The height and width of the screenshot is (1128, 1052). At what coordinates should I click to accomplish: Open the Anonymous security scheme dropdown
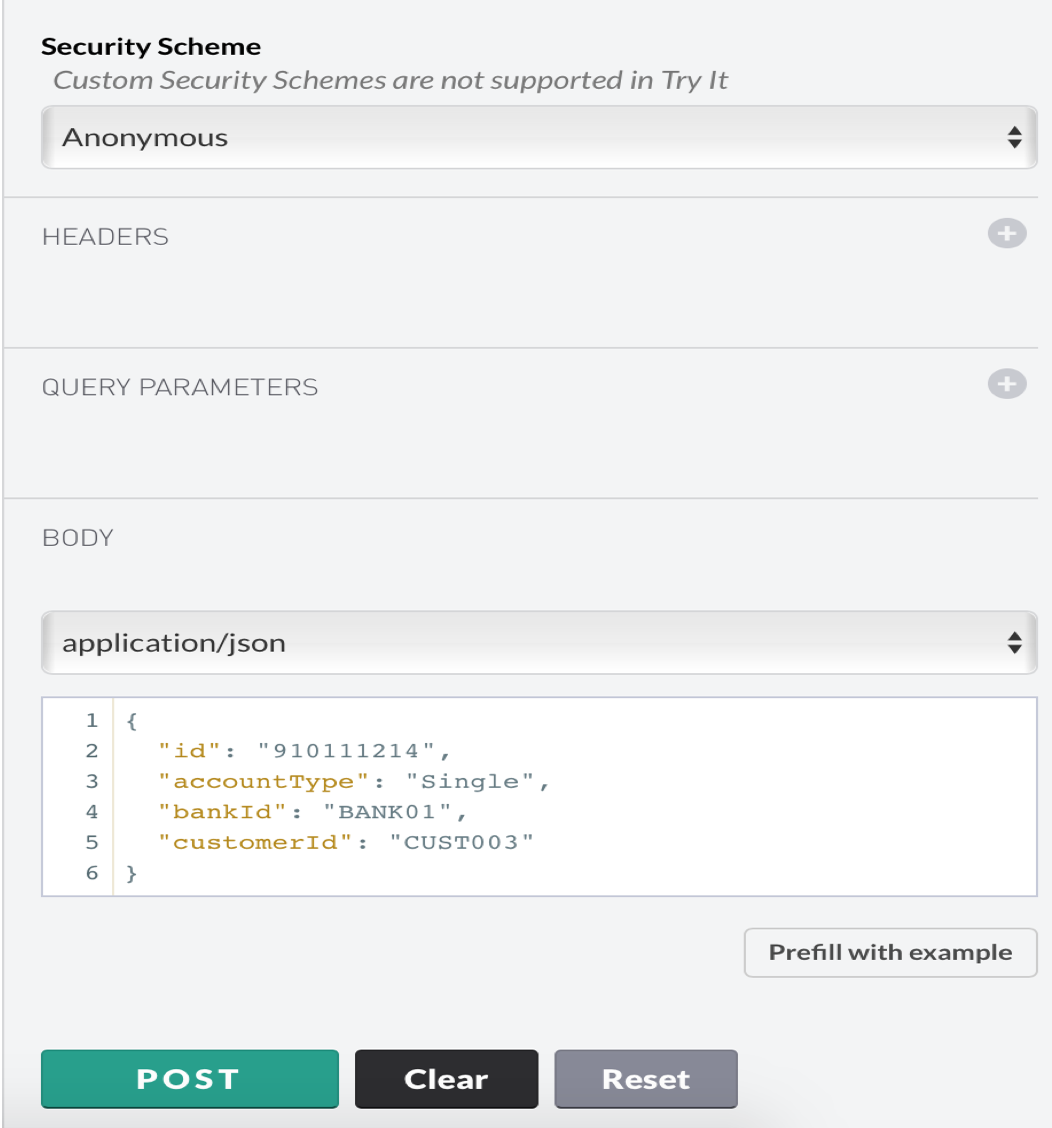pyautogui.click(x=538, y=138)
